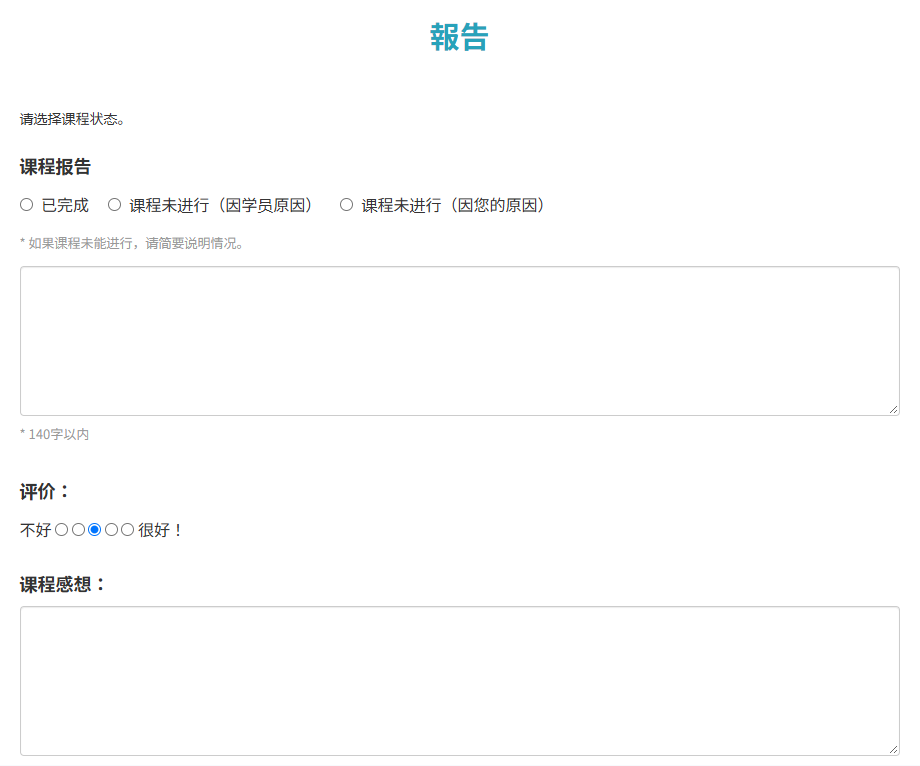
Task: Click the 课程未进行（因您的原因） label
Action: pos(454,205)
